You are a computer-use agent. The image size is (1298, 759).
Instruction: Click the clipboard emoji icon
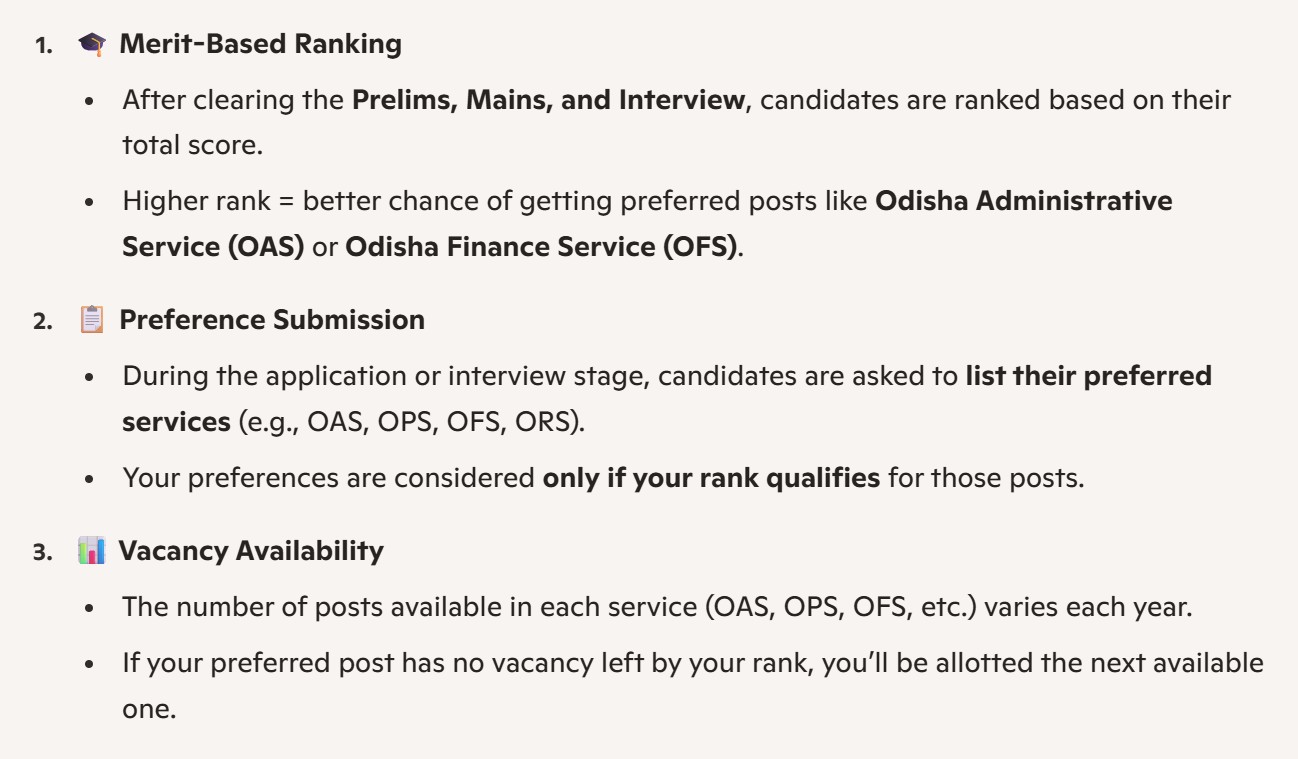(92, 320)
